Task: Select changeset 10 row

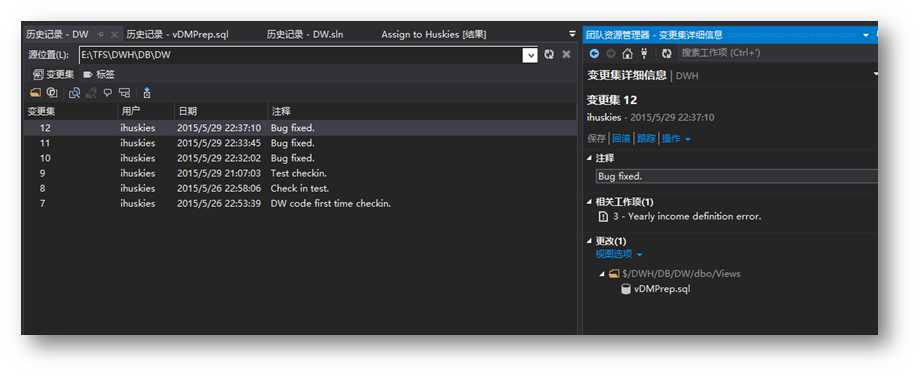Action: point(300,158)
